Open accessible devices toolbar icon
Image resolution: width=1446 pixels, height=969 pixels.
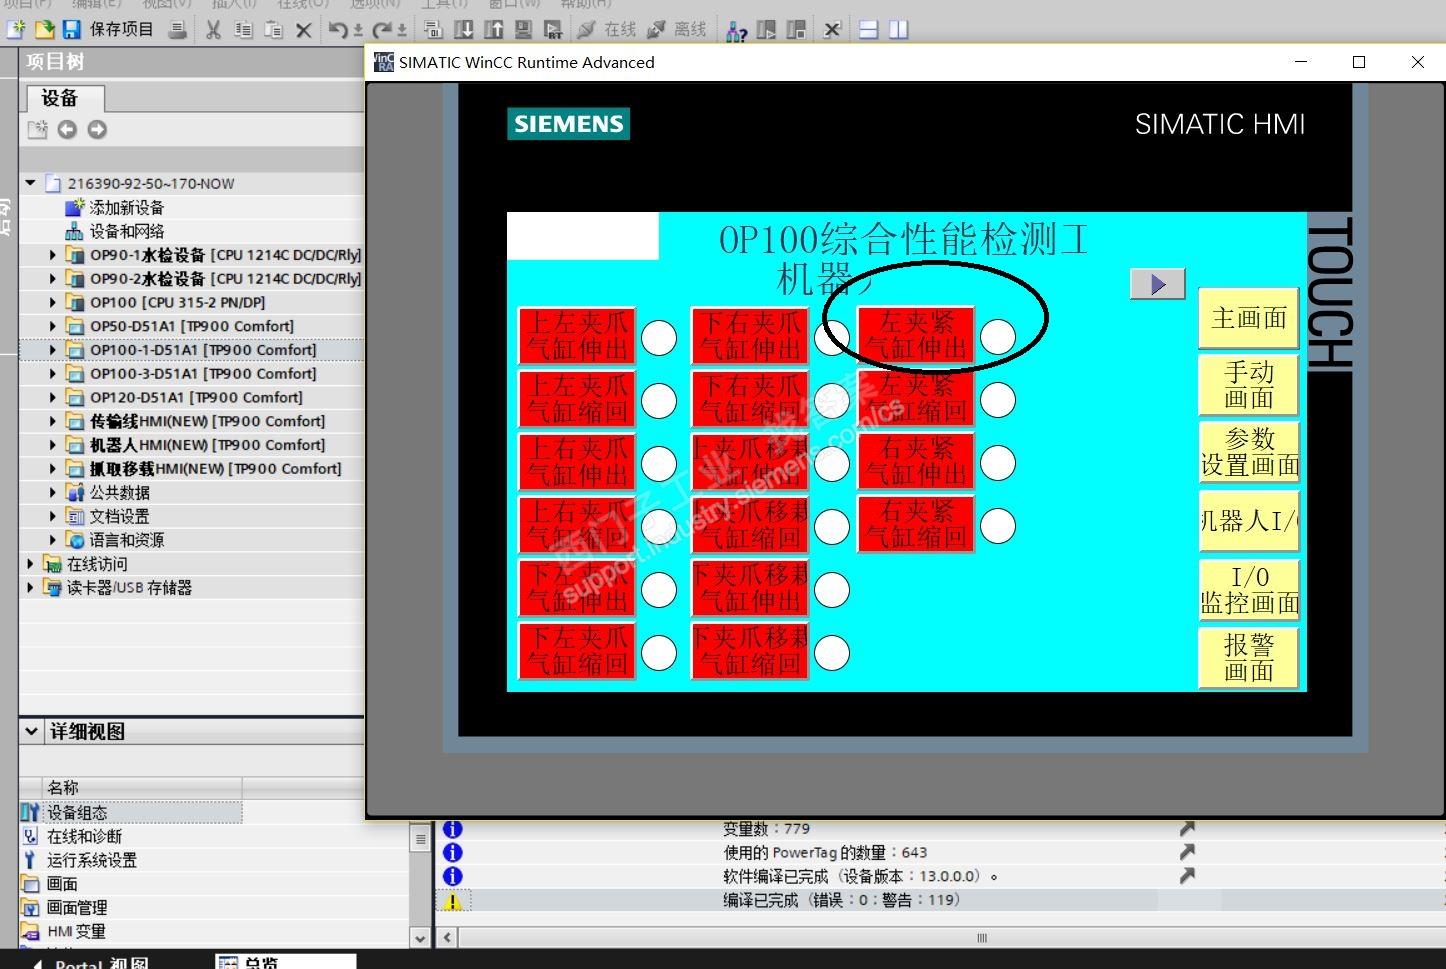tap(736, 30)
